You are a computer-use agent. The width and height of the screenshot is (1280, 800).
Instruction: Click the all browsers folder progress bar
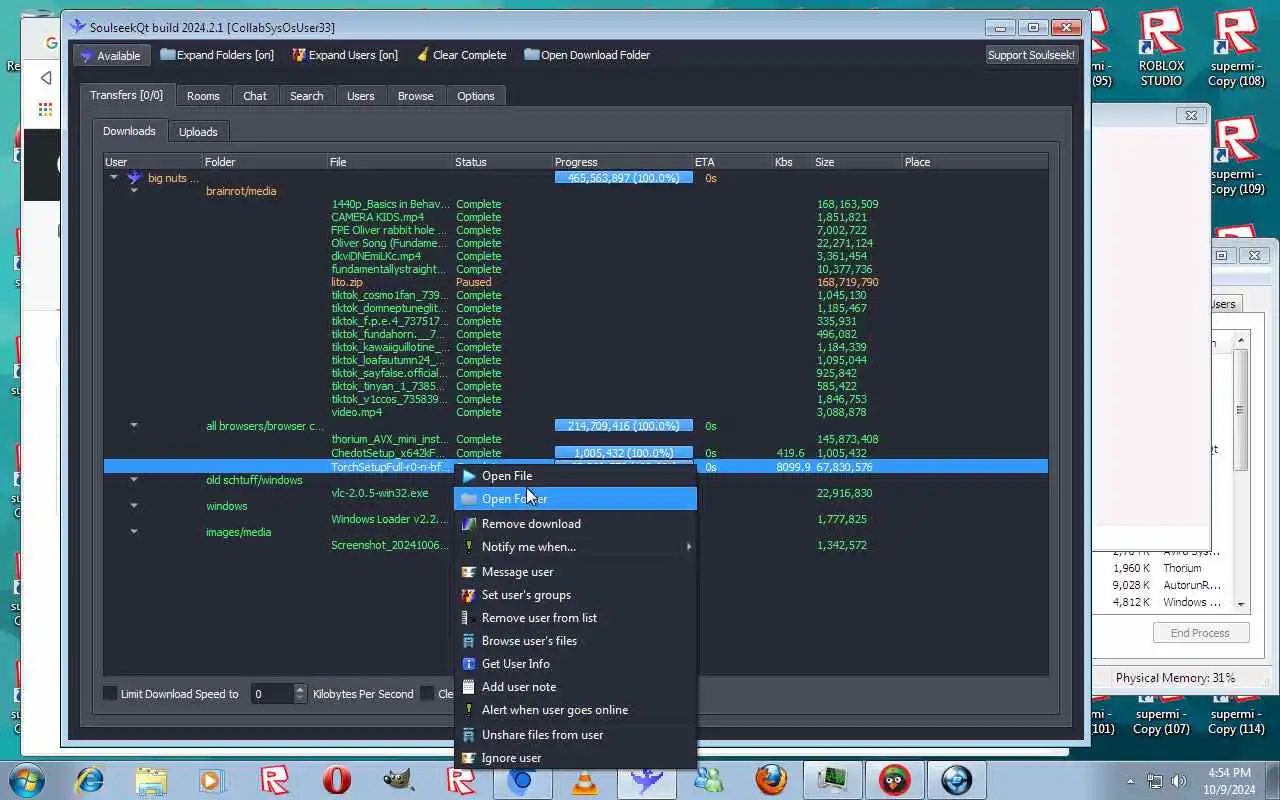(623, 426)
